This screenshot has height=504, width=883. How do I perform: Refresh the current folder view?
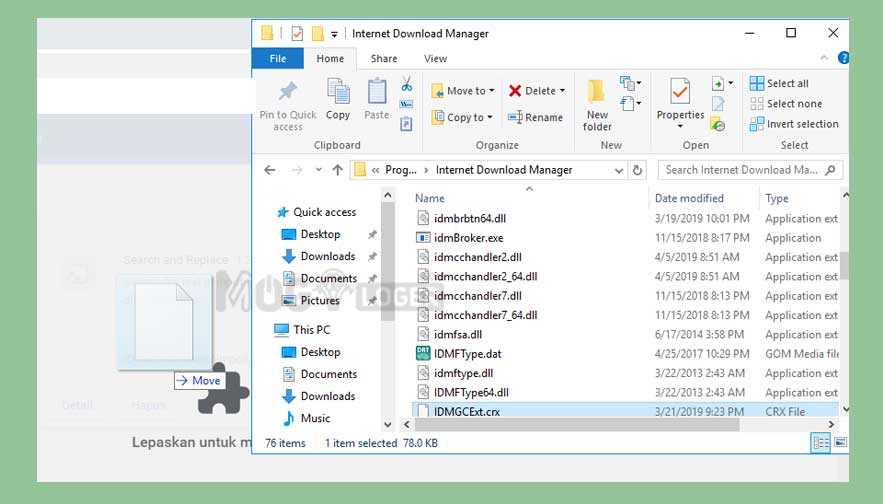click(637, 170)
